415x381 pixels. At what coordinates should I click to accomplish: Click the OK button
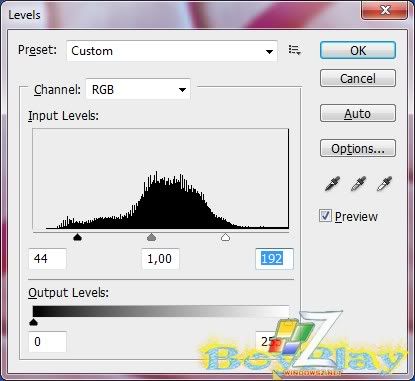click(358, 50)
